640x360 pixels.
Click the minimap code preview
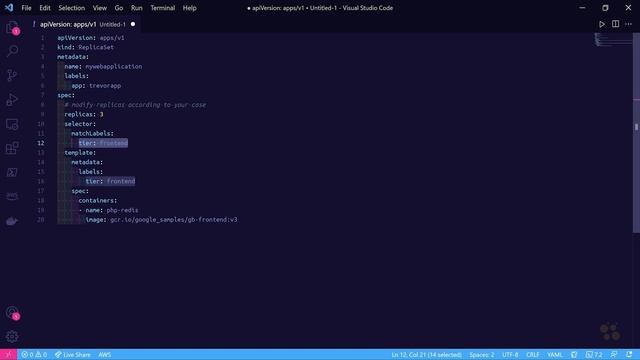click(x=613, y=40)
